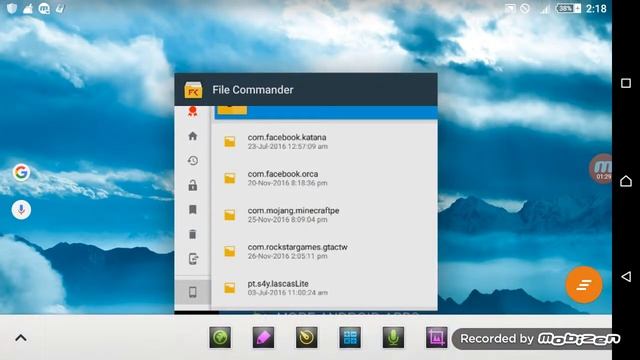Image resolution: width=640 pixels, height=360 pixels.
Task: Tap the Android Home navigation button
Action: (x=626, y=181)
